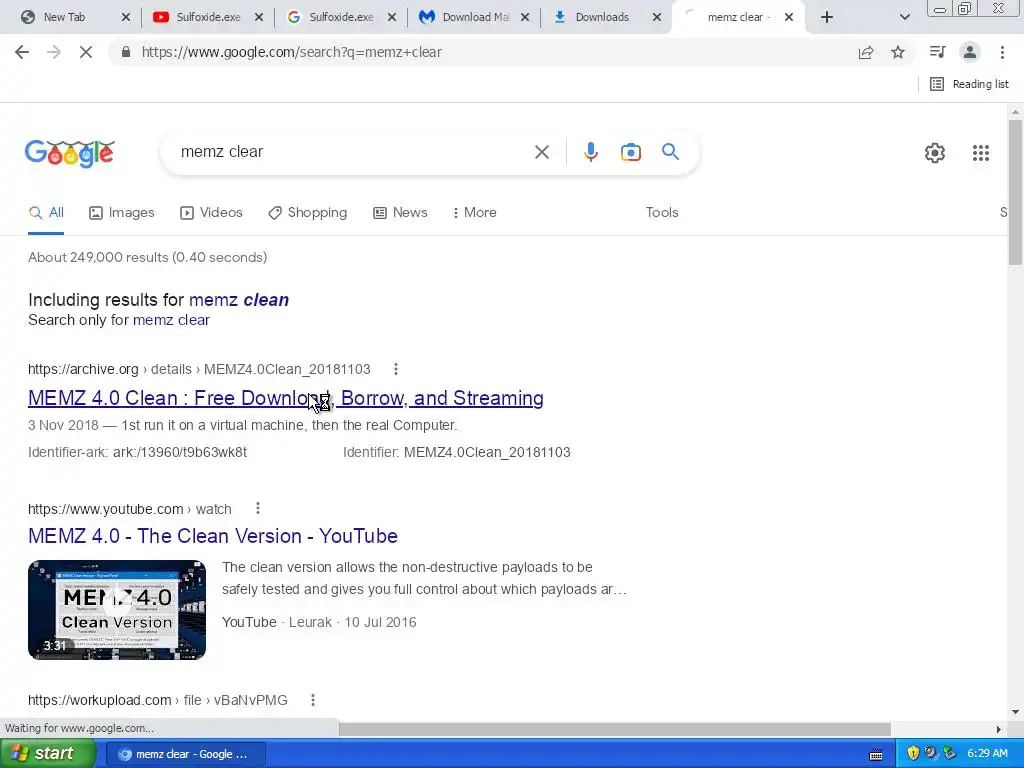Click the https://workupload.com result URL
Screen dimensions: 1024x768
pos(99,700)
